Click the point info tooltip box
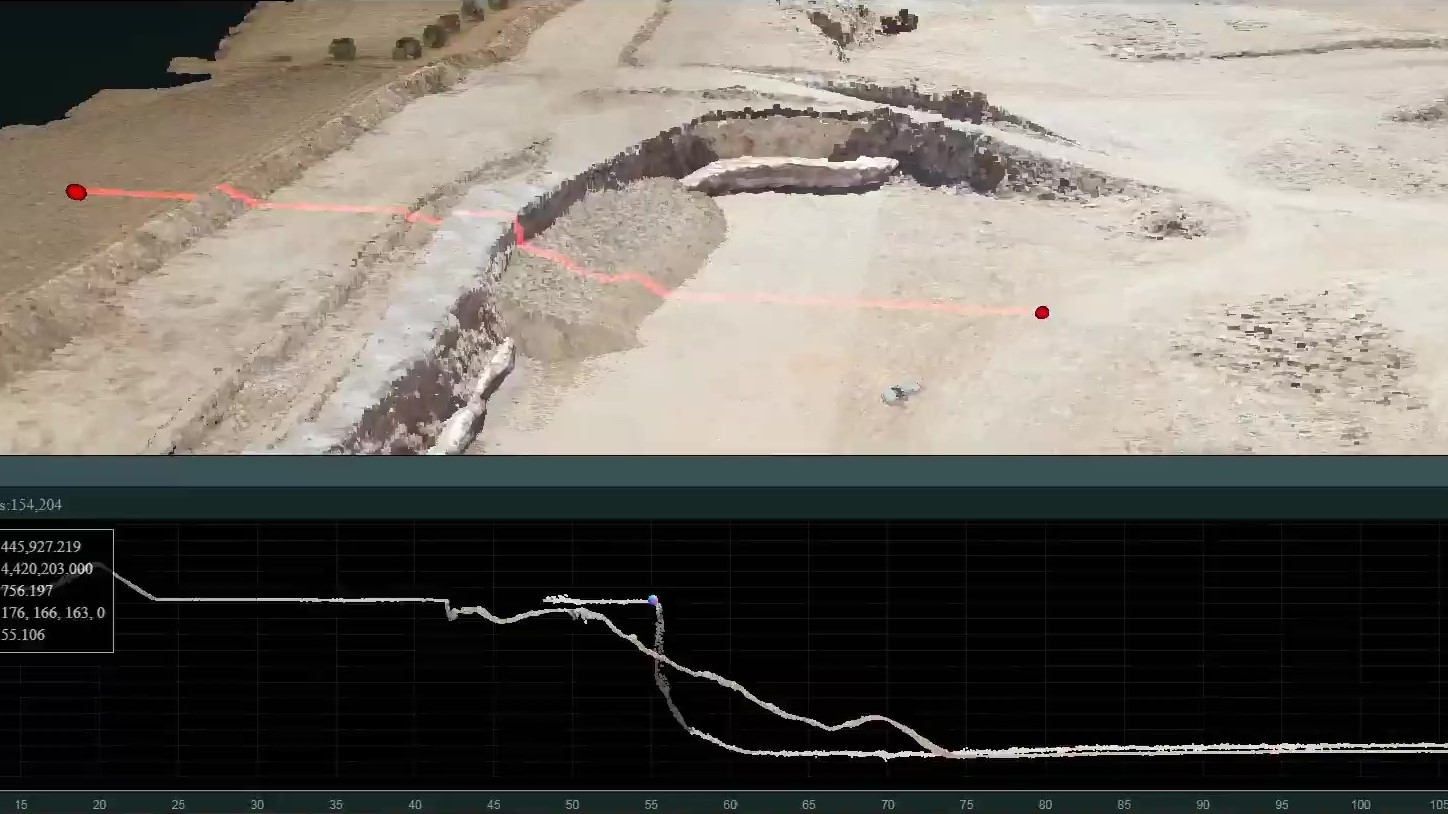 point(56,590)
